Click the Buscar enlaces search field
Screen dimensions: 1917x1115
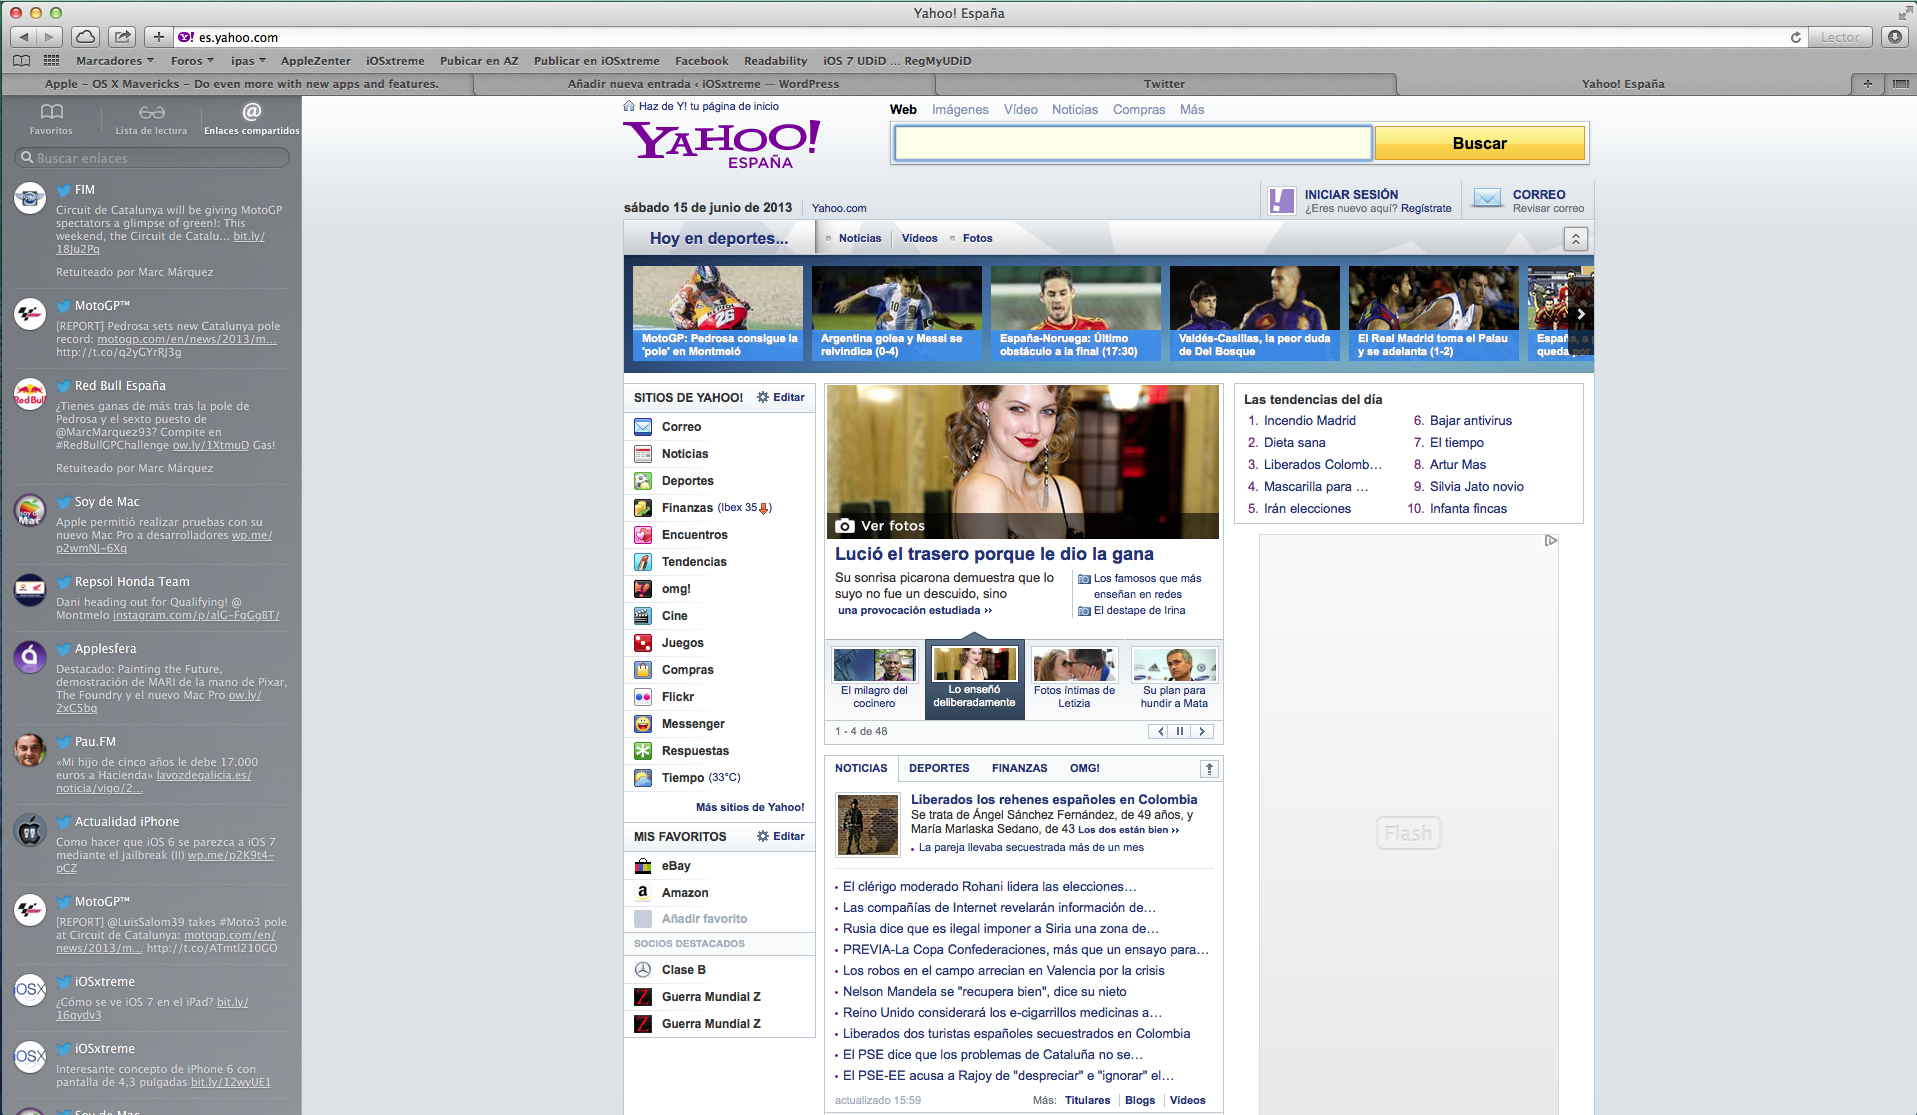pos(152,158)
